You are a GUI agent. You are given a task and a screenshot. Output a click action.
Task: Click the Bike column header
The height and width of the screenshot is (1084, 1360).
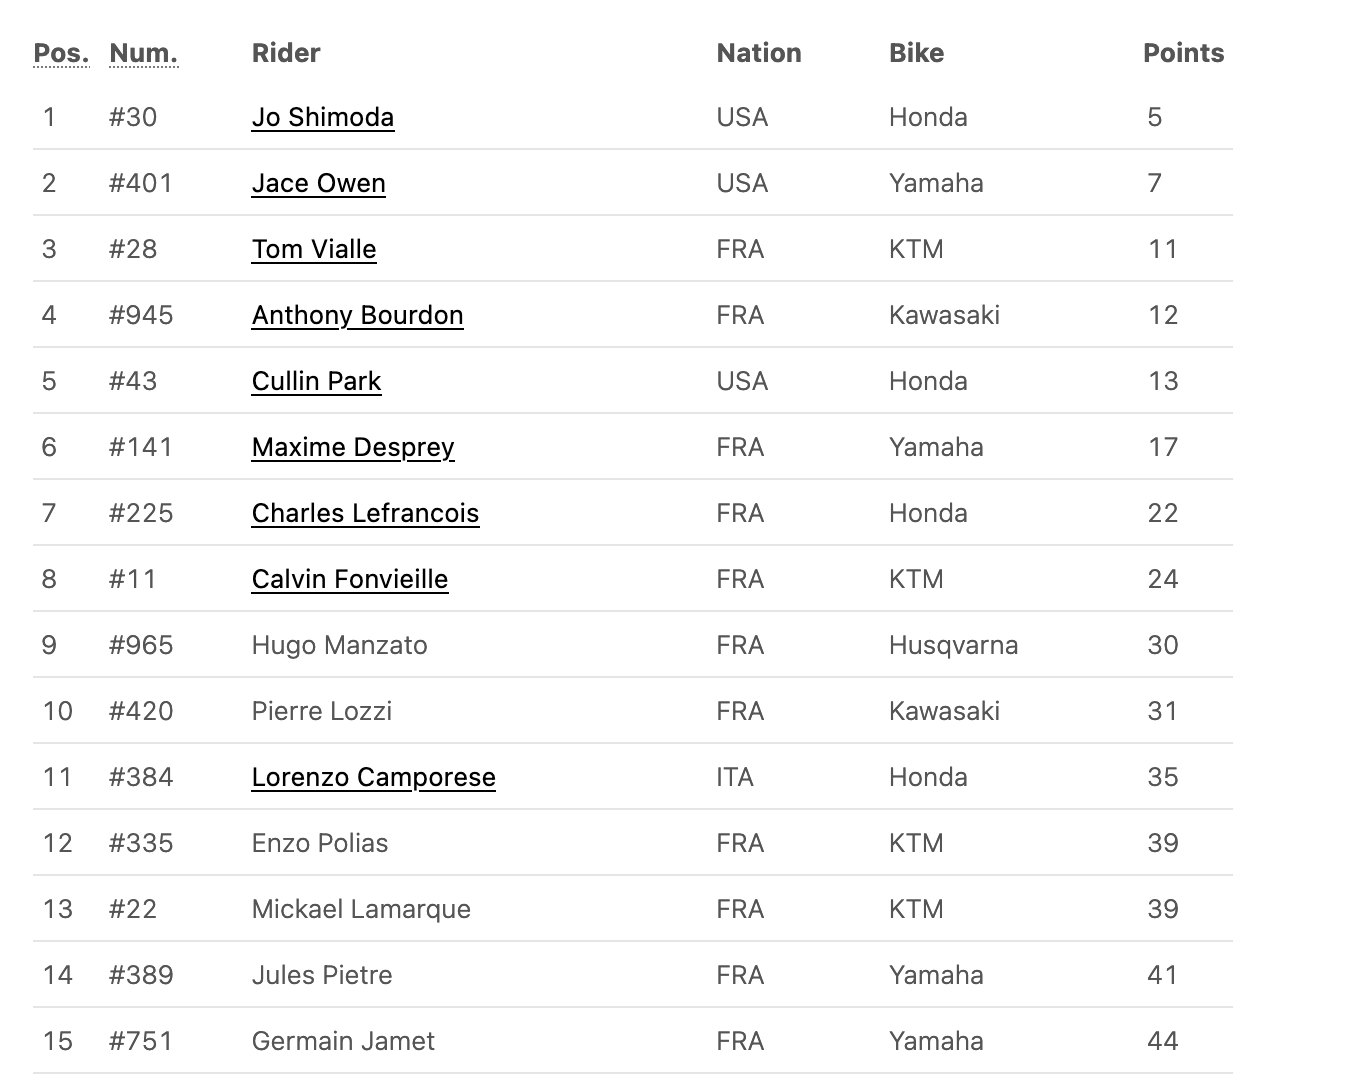click(916, 53)
